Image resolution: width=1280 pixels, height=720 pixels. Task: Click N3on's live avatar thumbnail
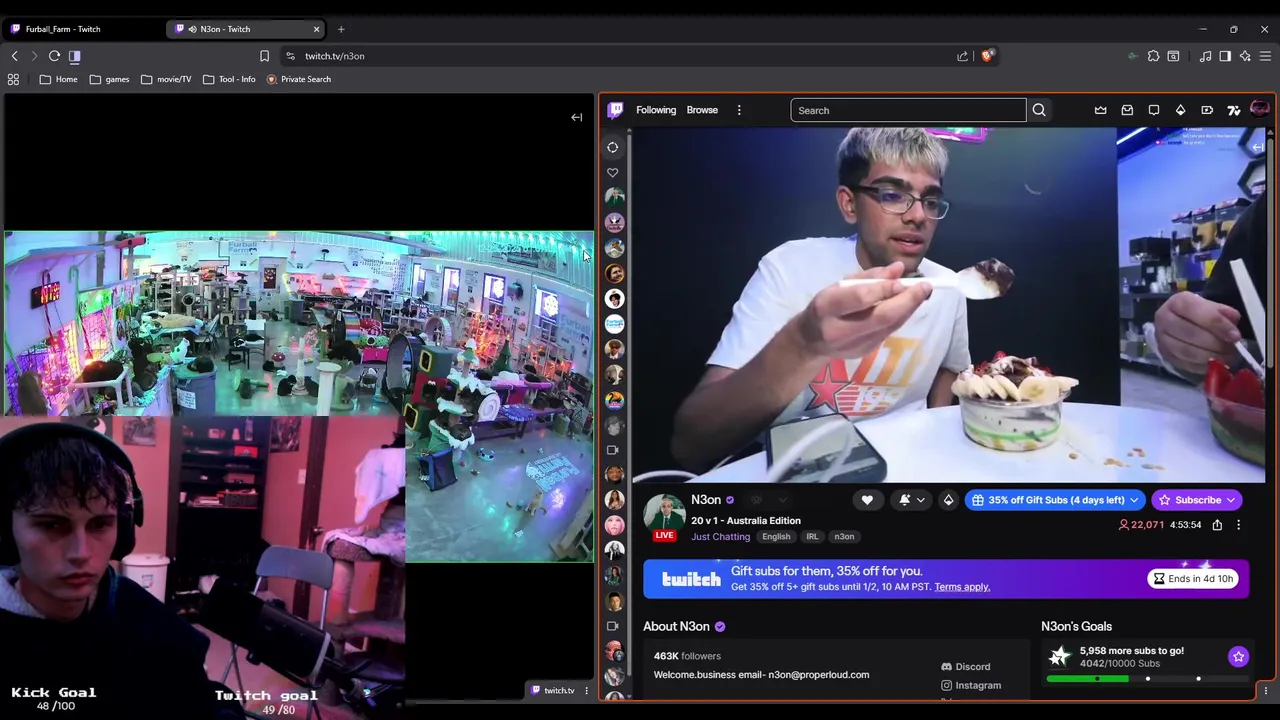(x=664, y=515)
